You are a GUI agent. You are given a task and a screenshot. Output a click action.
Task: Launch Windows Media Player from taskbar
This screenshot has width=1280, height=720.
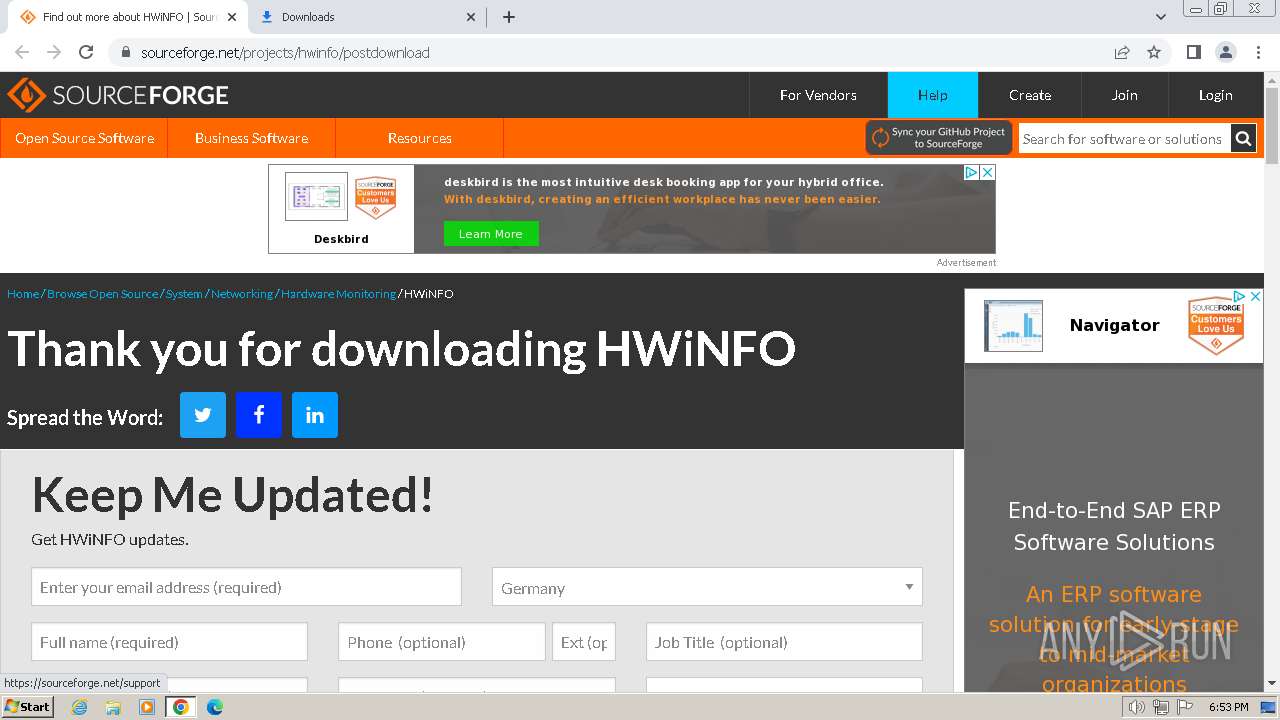pyautogui.click(x=147, y=707)
